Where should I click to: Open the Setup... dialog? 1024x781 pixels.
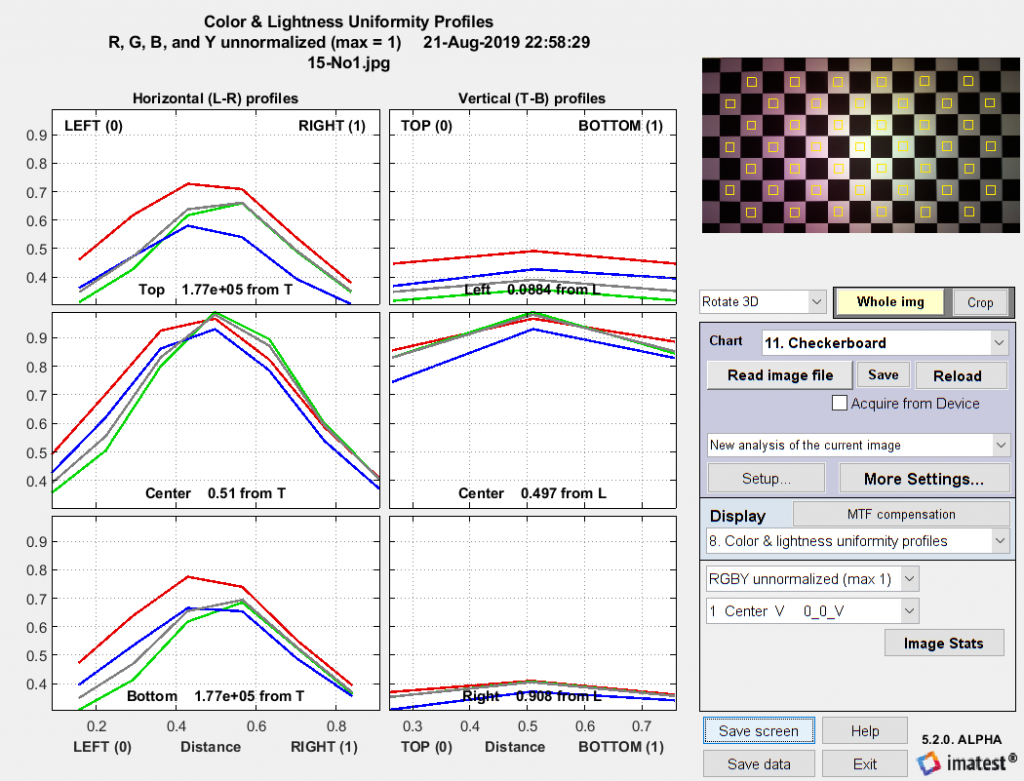pyautogui.click(x=766, y=479)
